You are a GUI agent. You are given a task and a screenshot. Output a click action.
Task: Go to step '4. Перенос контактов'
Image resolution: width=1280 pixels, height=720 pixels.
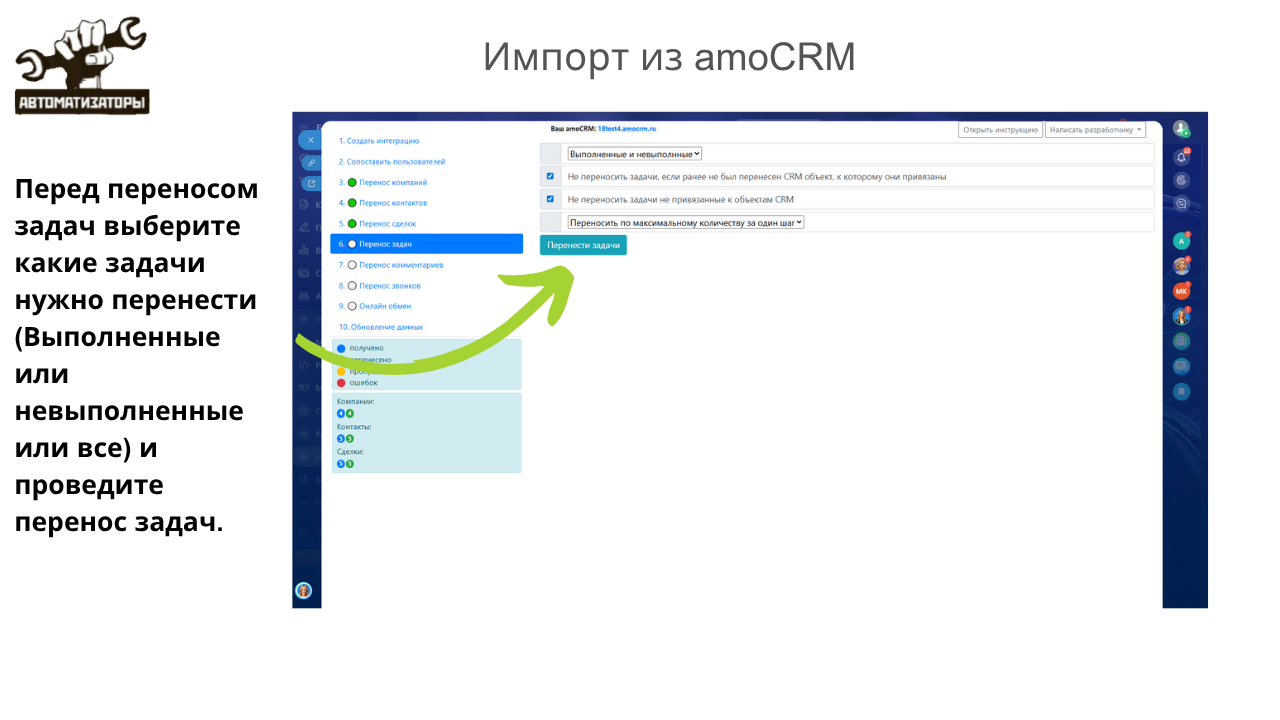point(382,203)
